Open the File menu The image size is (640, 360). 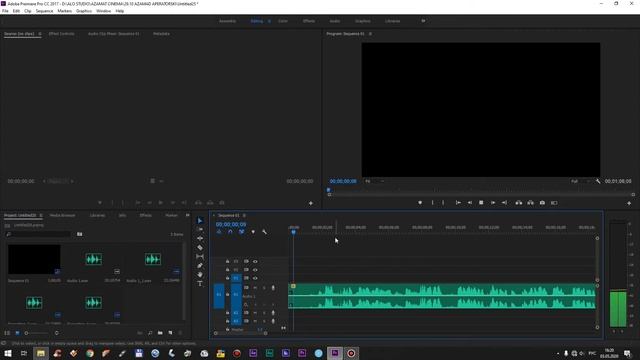pyautogui.click(x=5, y=11)
